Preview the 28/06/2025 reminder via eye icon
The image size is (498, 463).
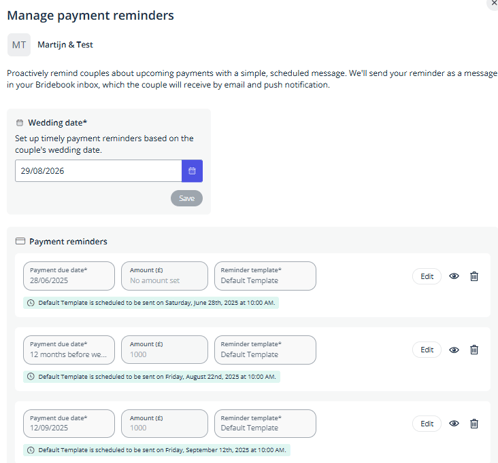[454, 276]
